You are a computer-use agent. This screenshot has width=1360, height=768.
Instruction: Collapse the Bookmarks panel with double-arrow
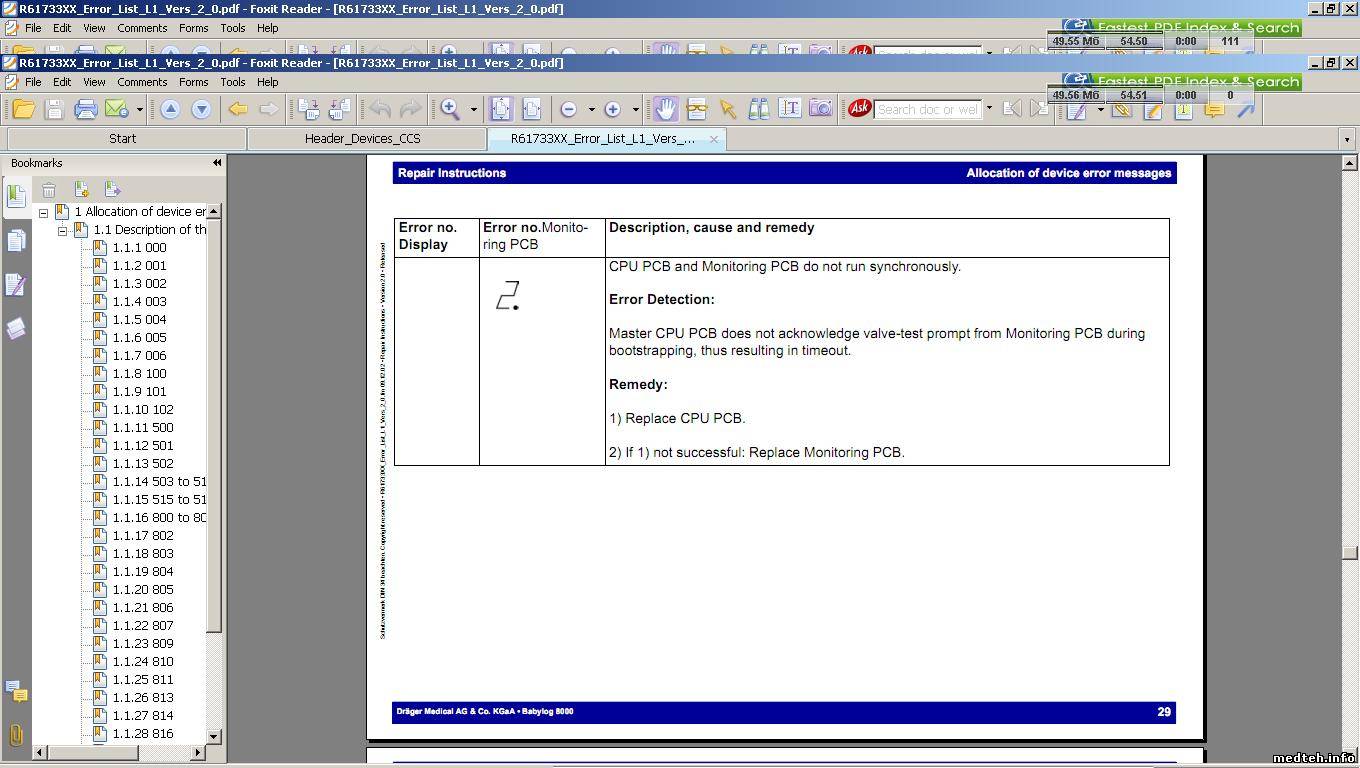coord(217,163)
